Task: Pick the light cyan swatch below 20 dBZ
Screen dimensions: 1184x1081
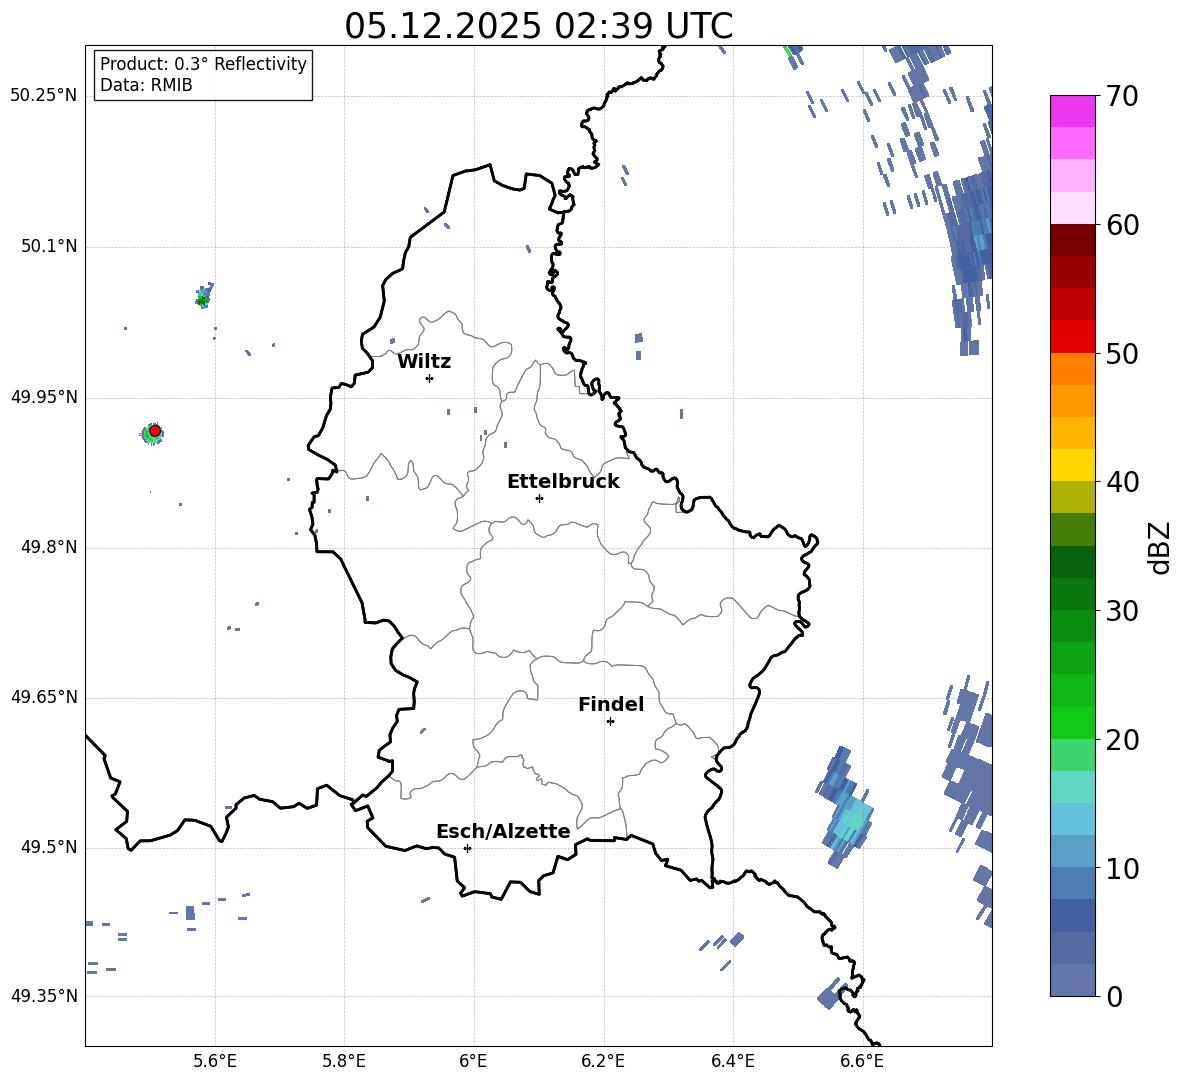Action: 1072,787
